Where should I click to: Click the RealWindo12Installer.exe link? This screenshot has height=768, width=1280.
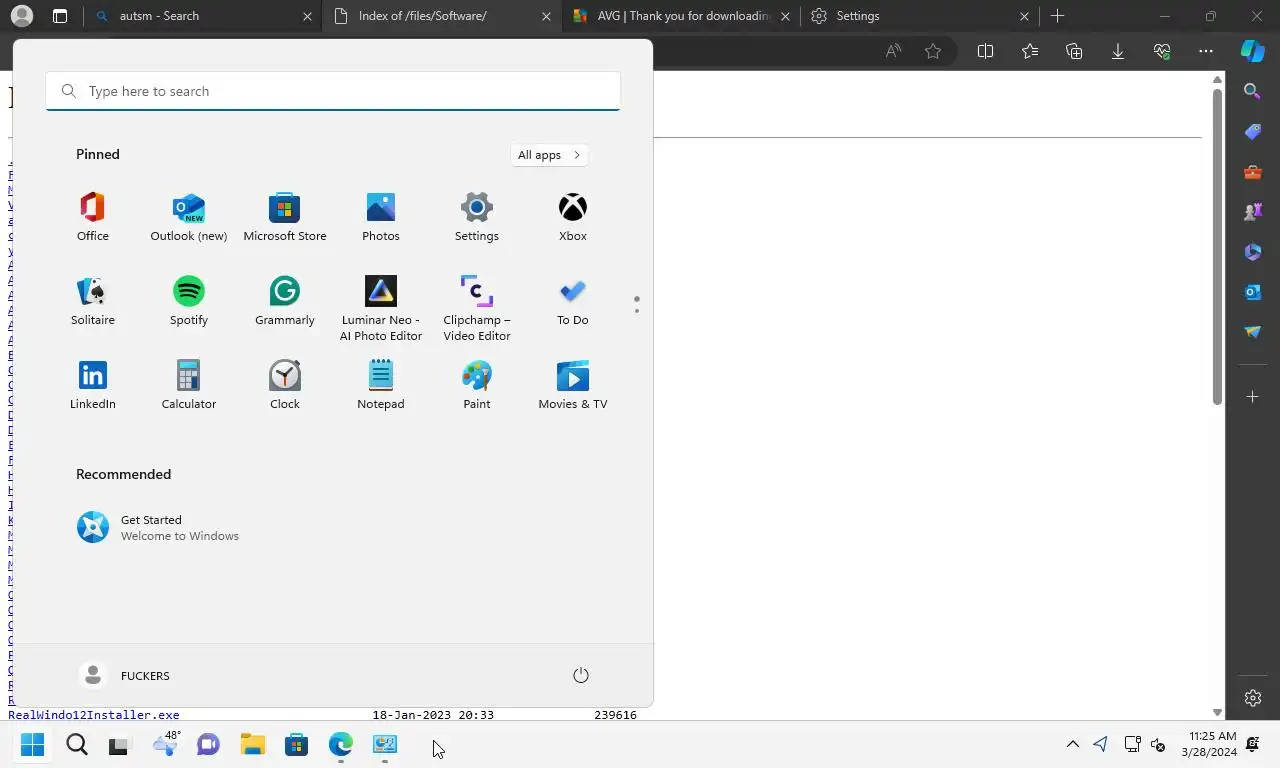pos(94,715)
